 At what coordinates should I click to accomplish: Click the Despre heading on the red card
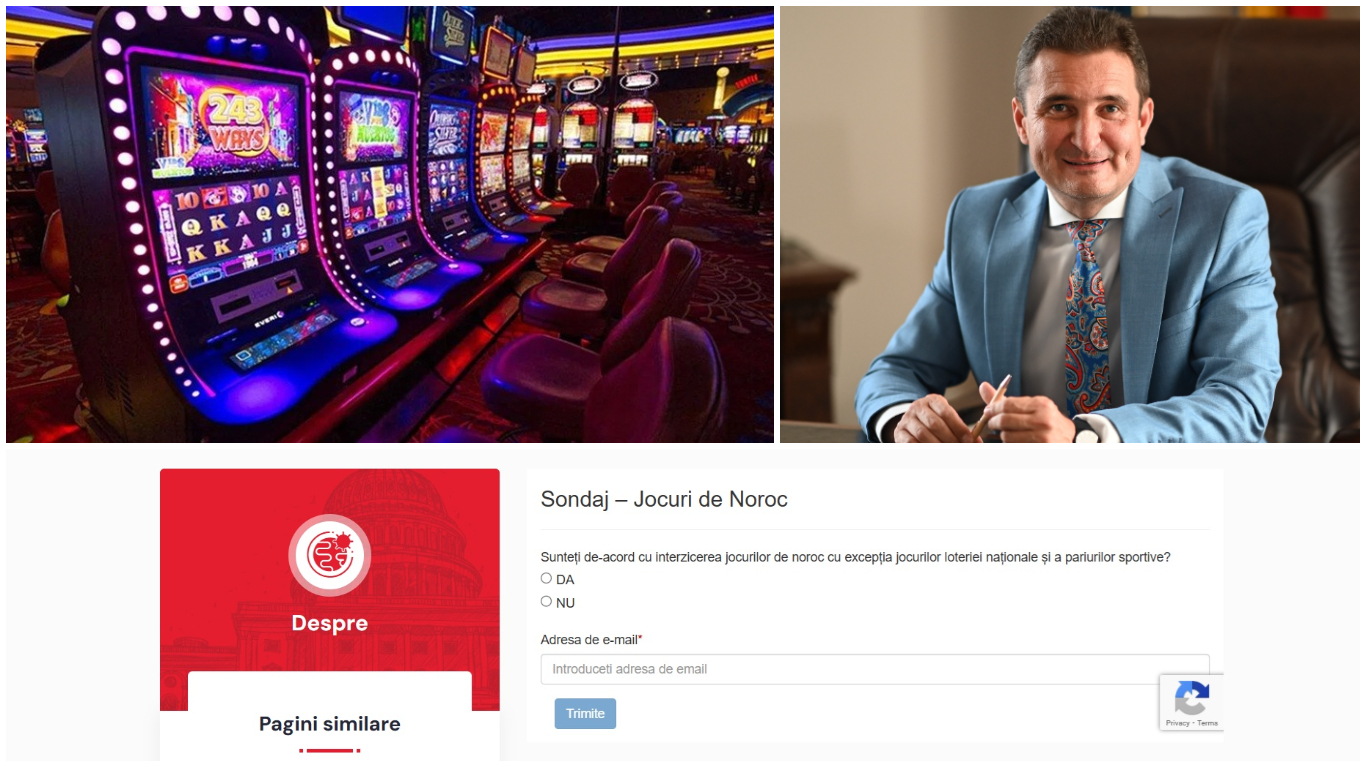coord(330,623)
